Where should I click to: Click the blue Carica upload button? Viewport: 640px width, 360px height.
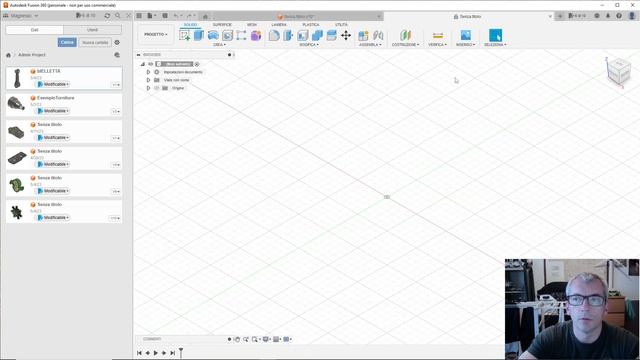coord(67,42)
